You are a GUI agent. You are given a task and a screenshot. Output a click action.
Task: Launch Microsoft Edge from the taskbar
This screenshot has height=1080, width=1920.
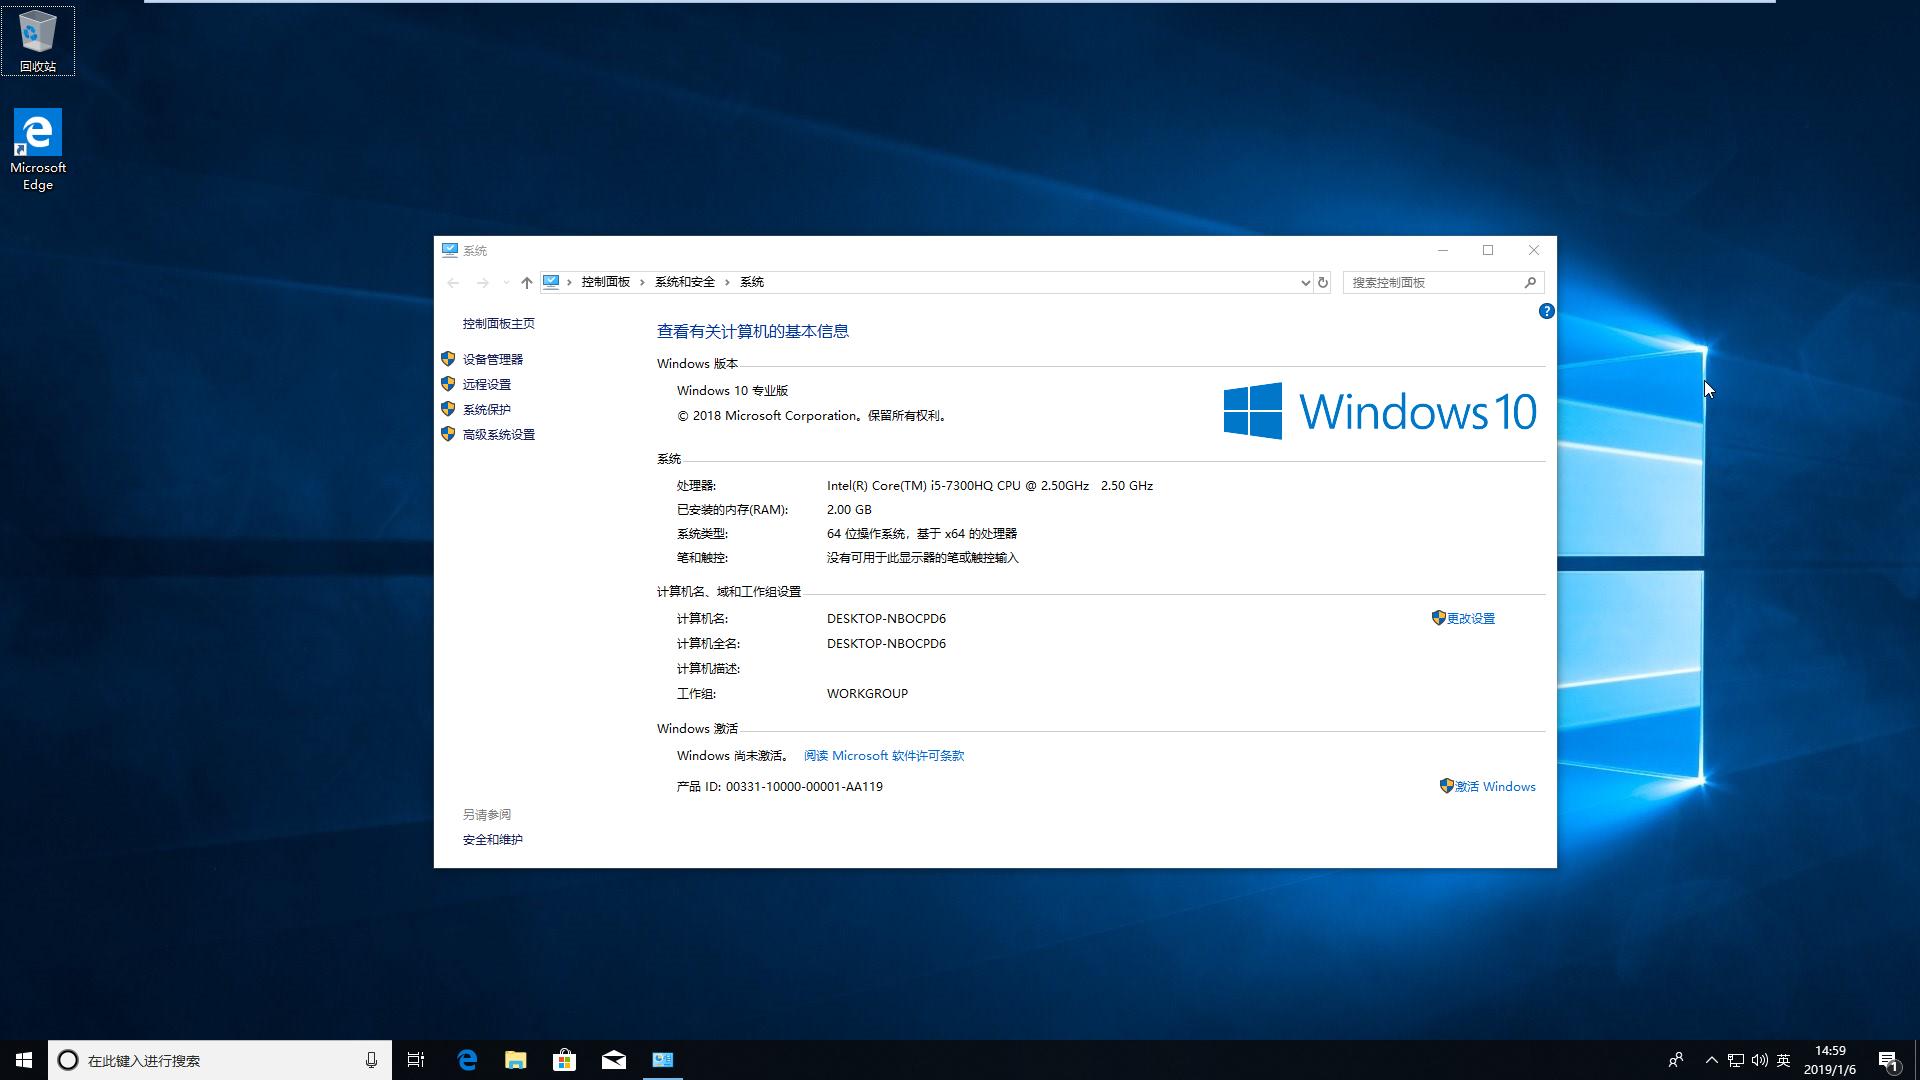466,1059
